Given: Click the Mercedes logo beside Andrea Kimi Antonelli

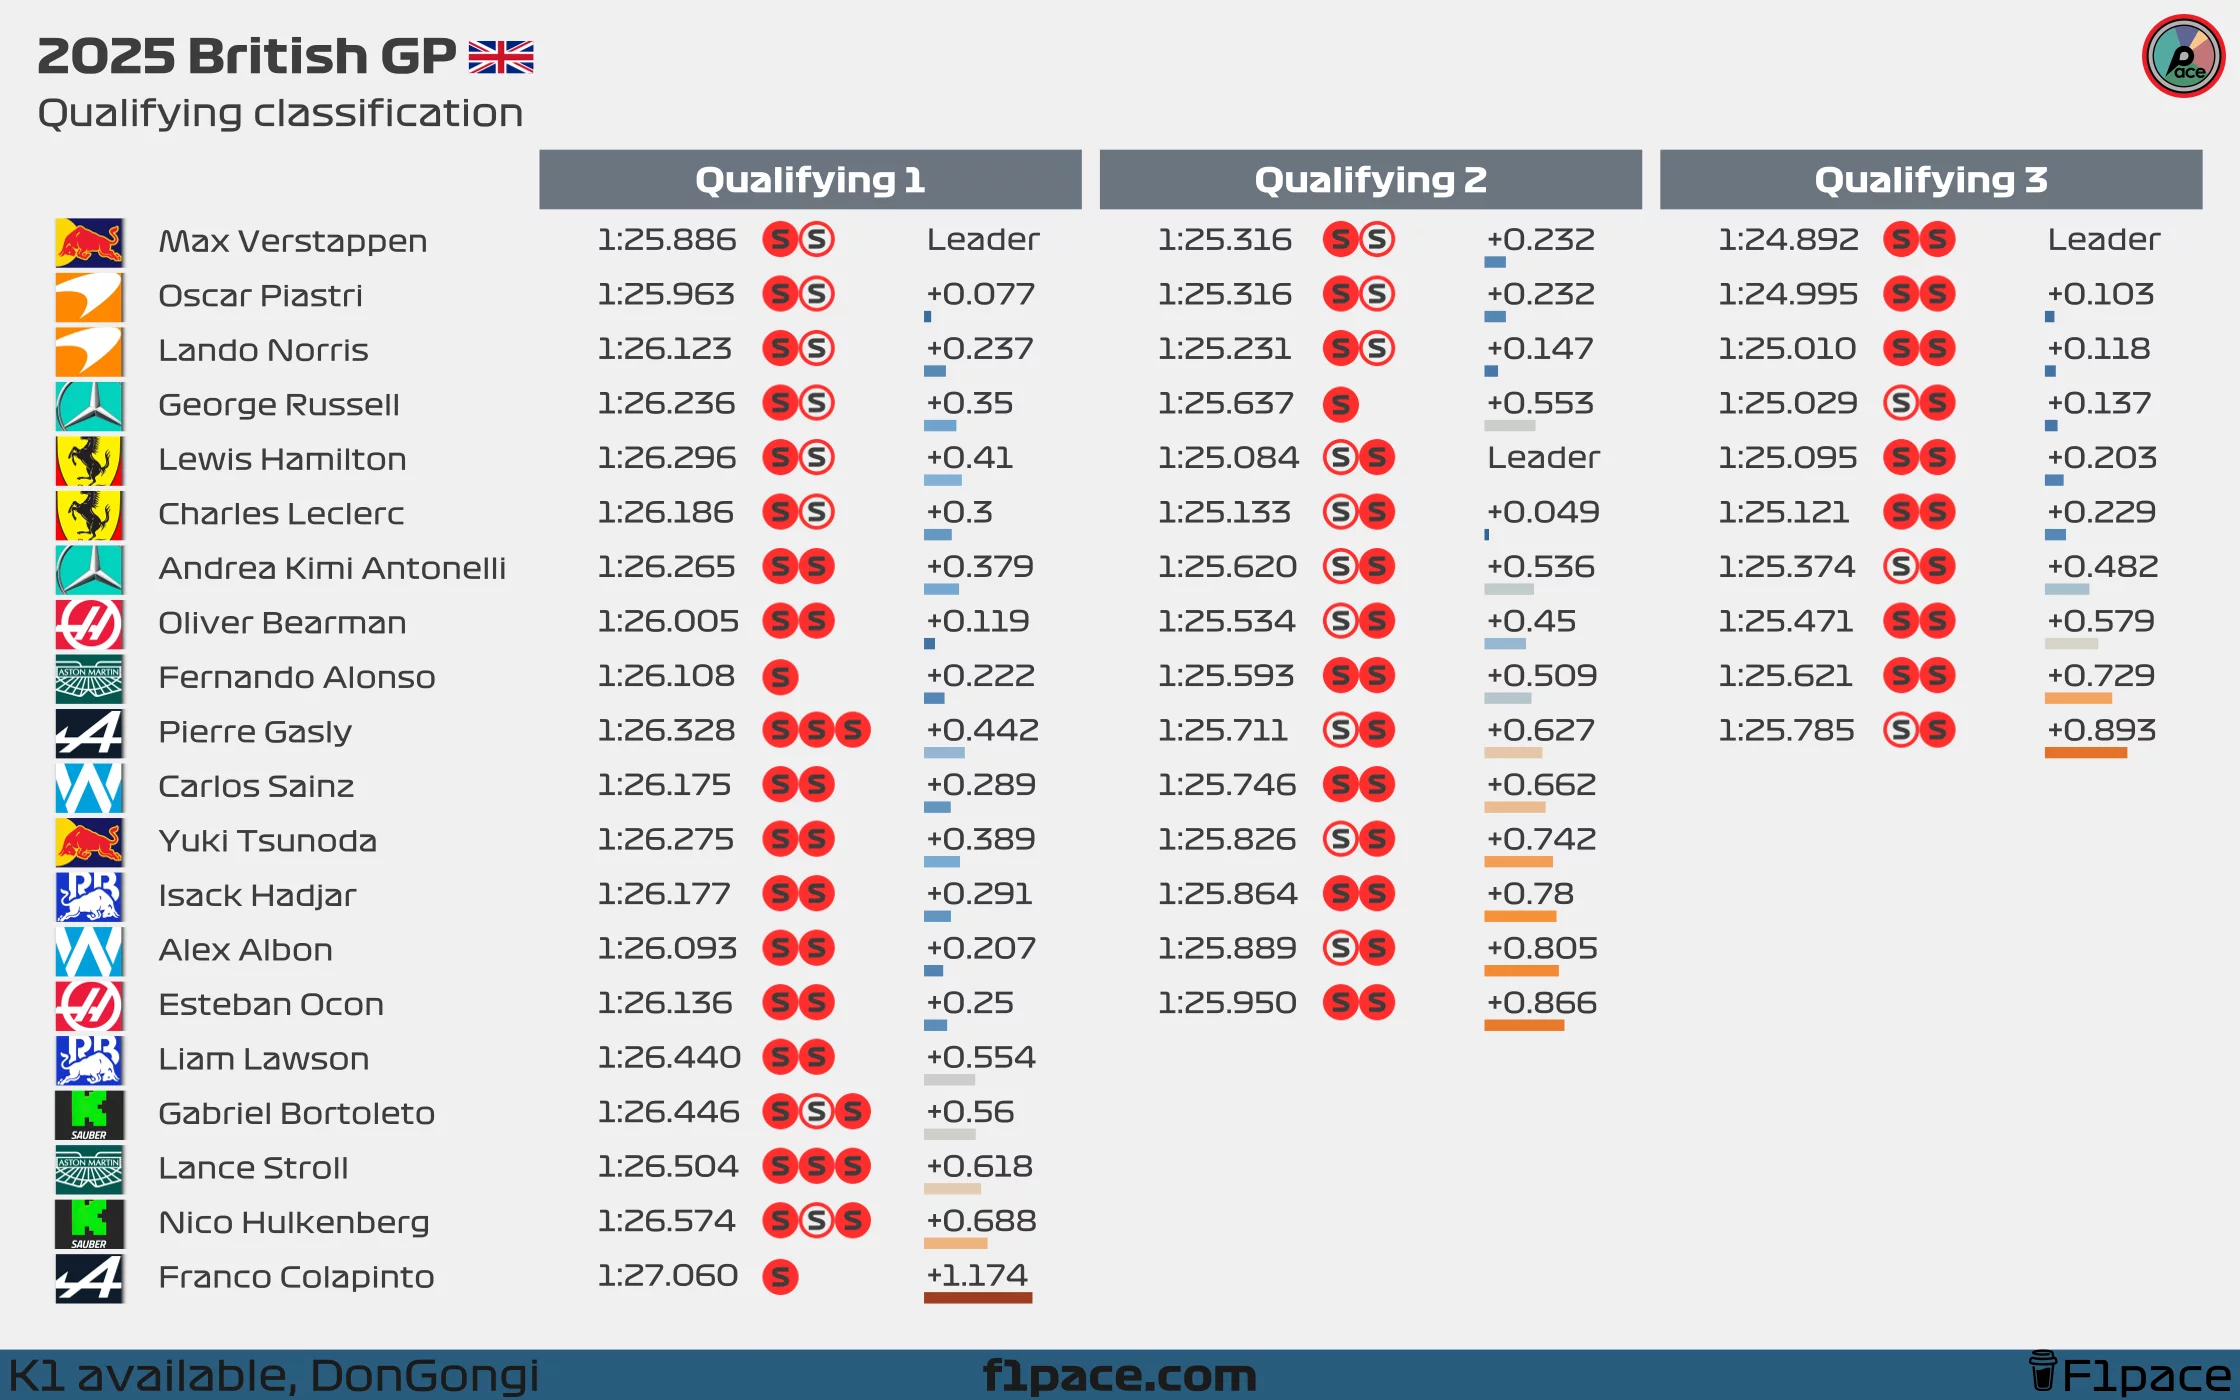Looking at the screenshot, I should tap(89, 569).
